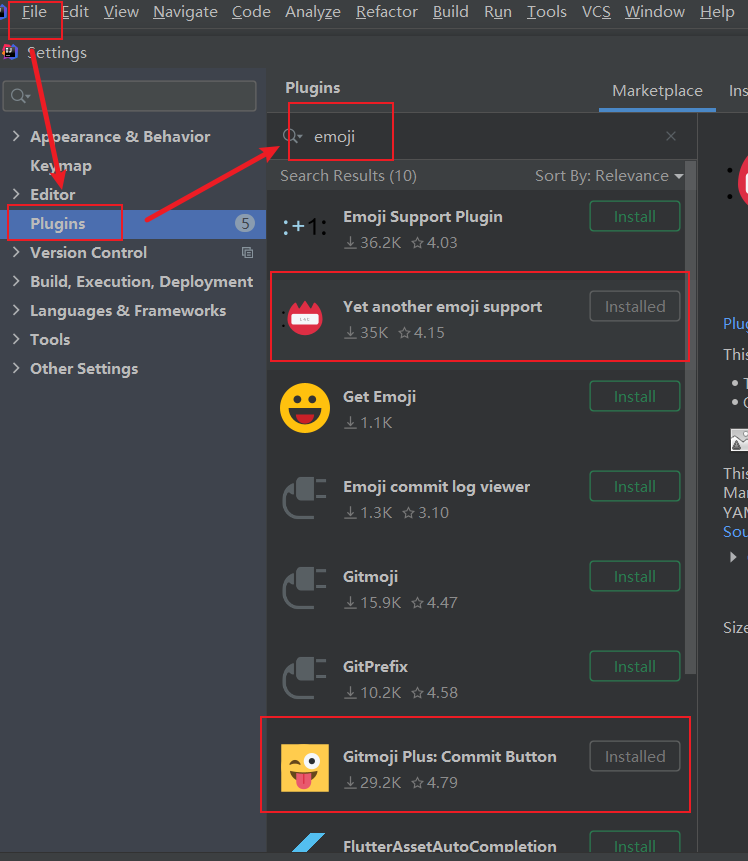
Task: Click the plugin search options magnifier icon
Action: click(292, 136)
